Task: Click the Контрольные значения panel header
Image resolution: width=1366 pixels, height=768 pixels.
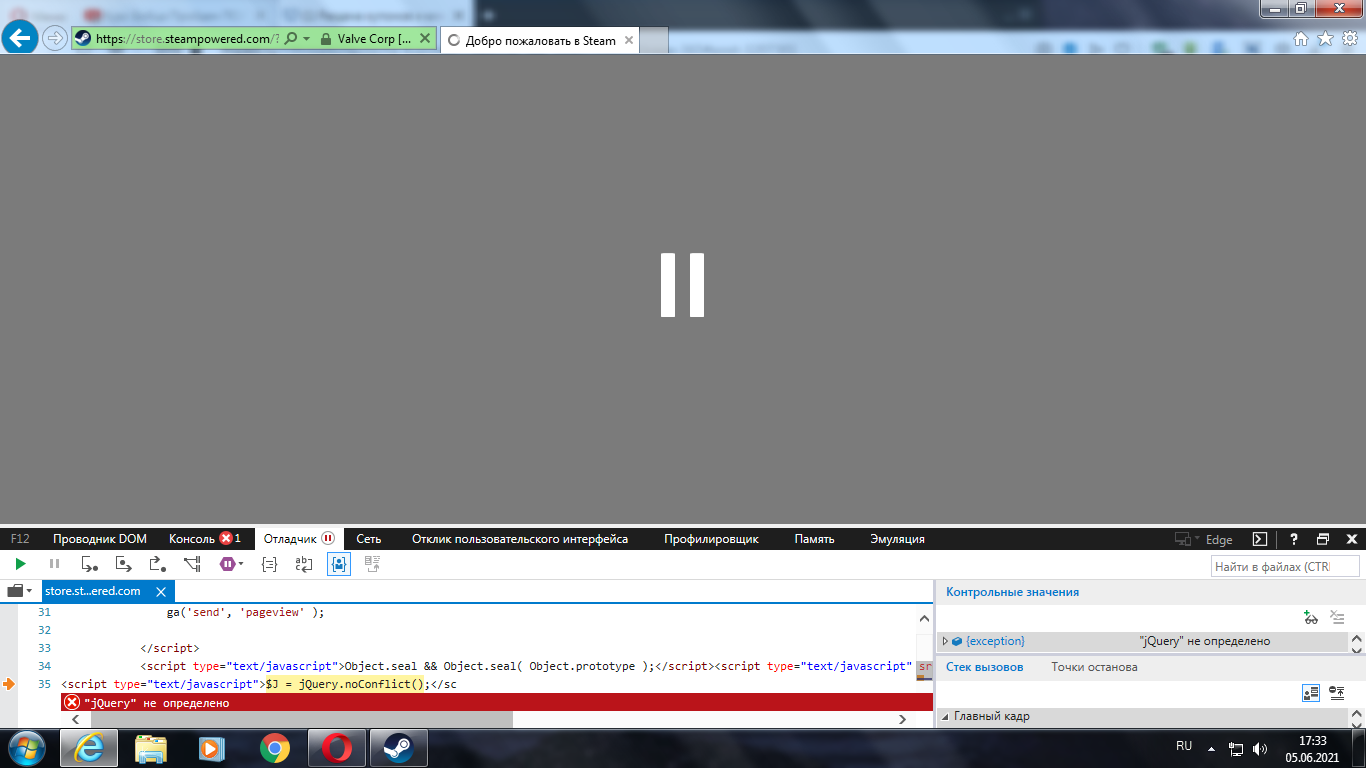Action: coord(1013,592)
